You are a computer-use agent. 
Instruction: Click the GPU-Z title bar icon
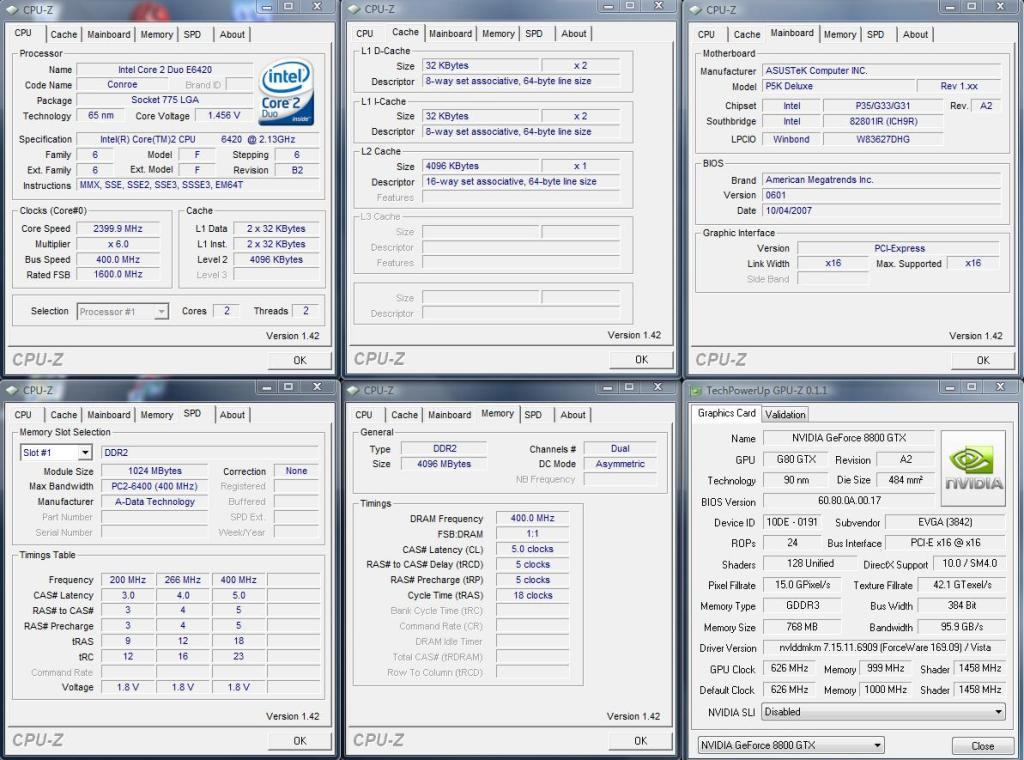click(695, 390)
